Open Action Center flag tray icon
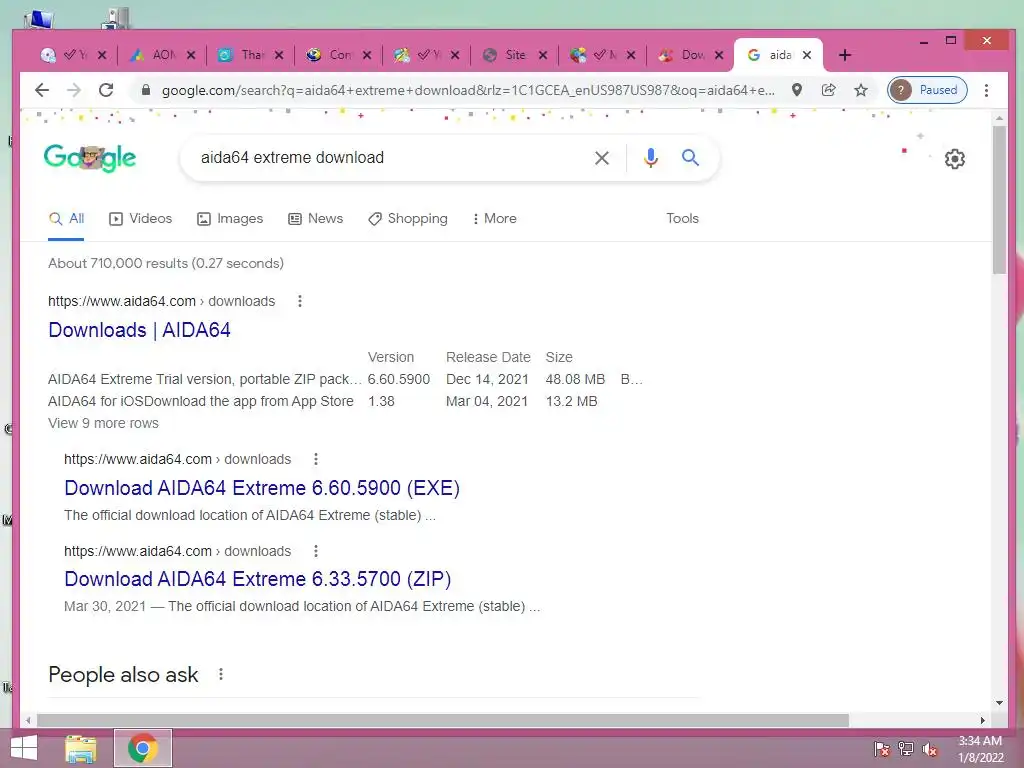This screenshot has height=768, width=1024. [x=882, y=749]
